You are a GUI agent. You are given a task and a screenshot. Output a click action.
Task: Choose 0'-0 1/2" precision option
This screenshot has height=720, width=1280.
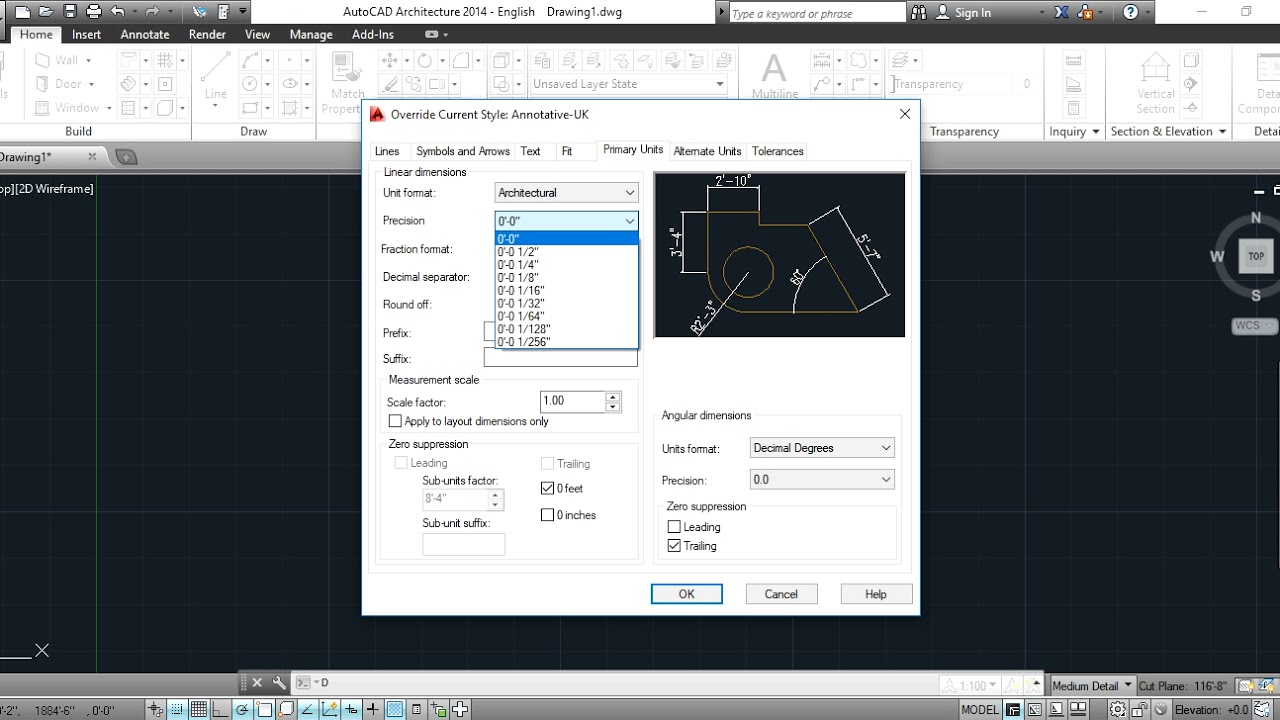point(567,252)
